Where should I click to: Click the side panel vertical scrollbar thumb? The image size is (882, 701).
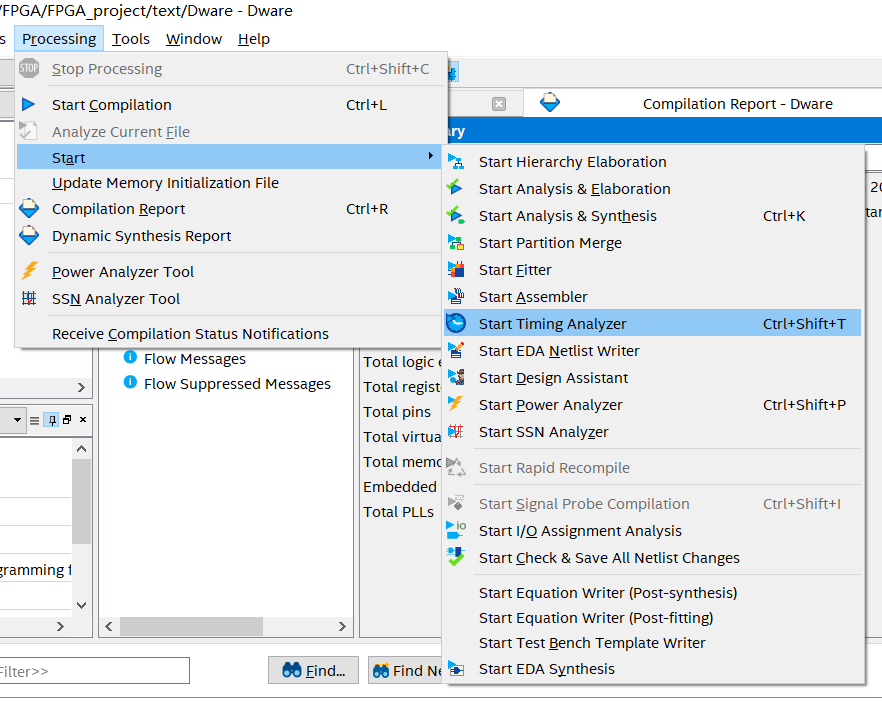(x=82, y=501)
